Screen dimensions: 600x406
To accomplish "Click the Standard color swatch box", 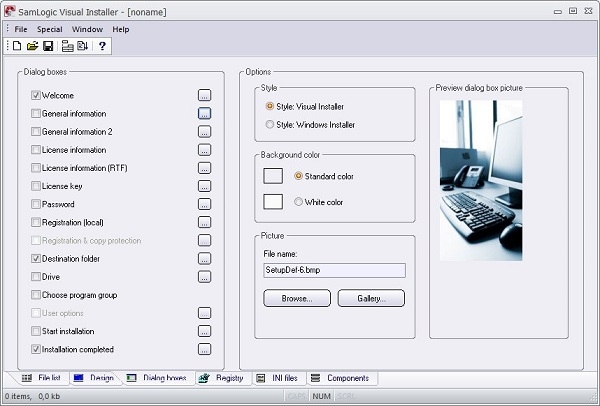I will click(x=273, y=176).
